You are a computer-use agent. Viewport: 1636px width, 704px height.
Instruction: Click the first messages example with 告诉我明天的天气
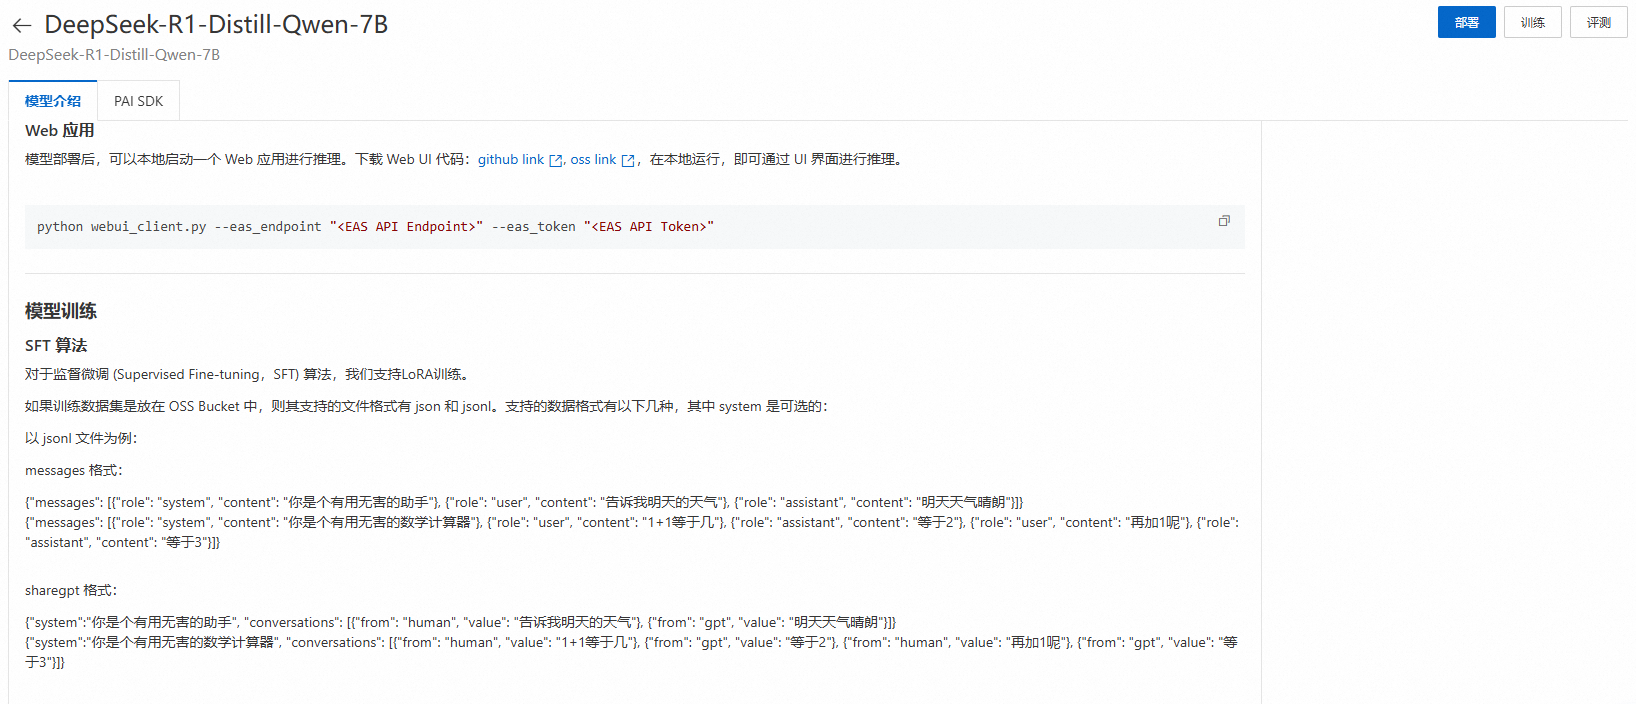[x=524, y=502]
